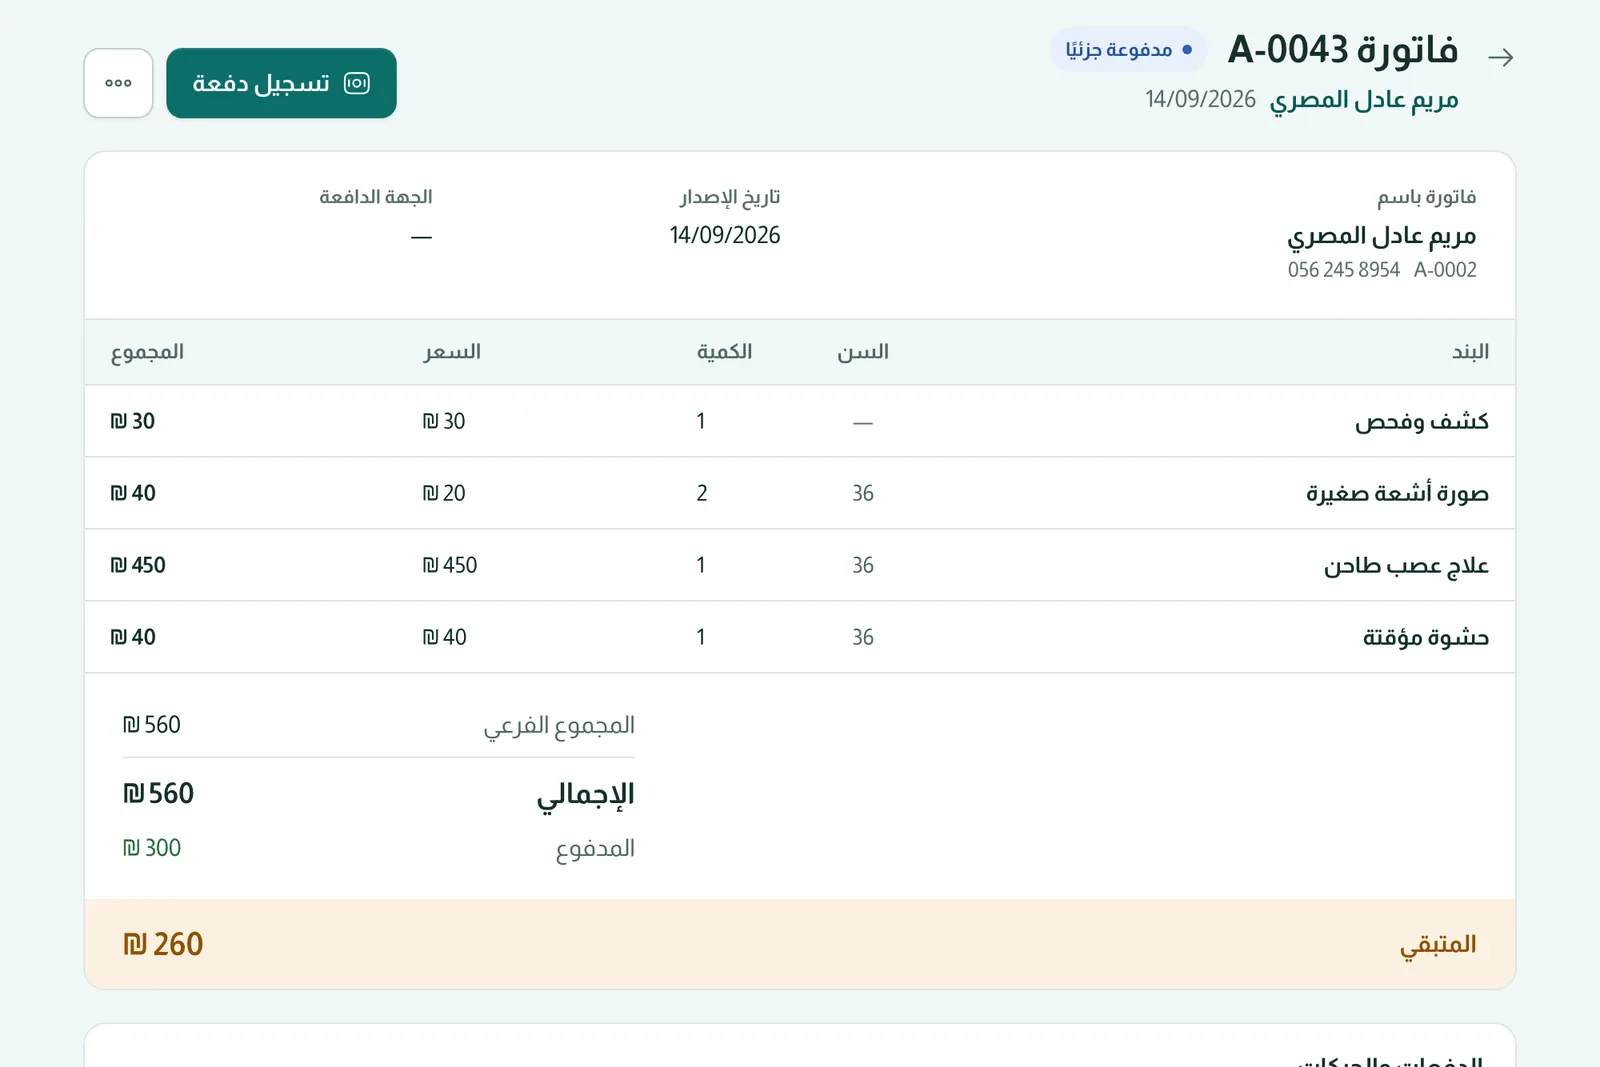This screenshot has height=1067, width=1600.
Task: Click the المتبقي remaining label
Action: tap(1438, 945)
